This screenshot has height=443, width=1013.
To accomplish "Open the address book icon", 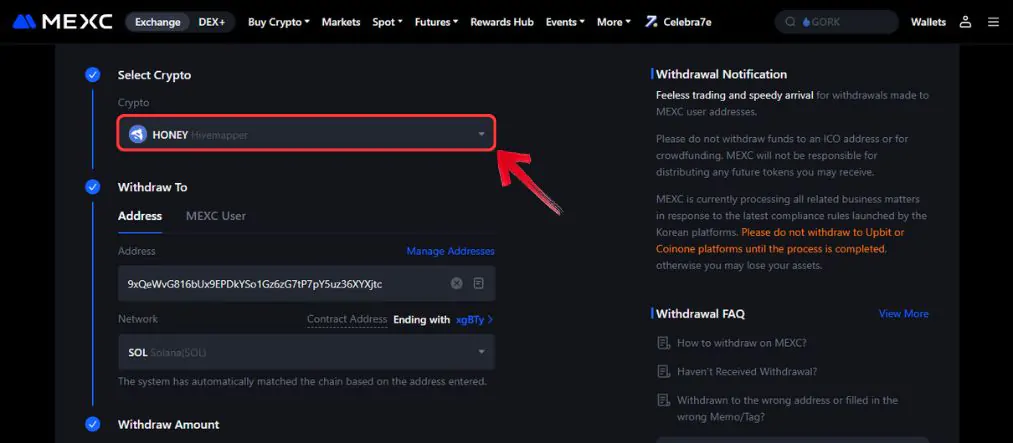I will coord(479,283).
